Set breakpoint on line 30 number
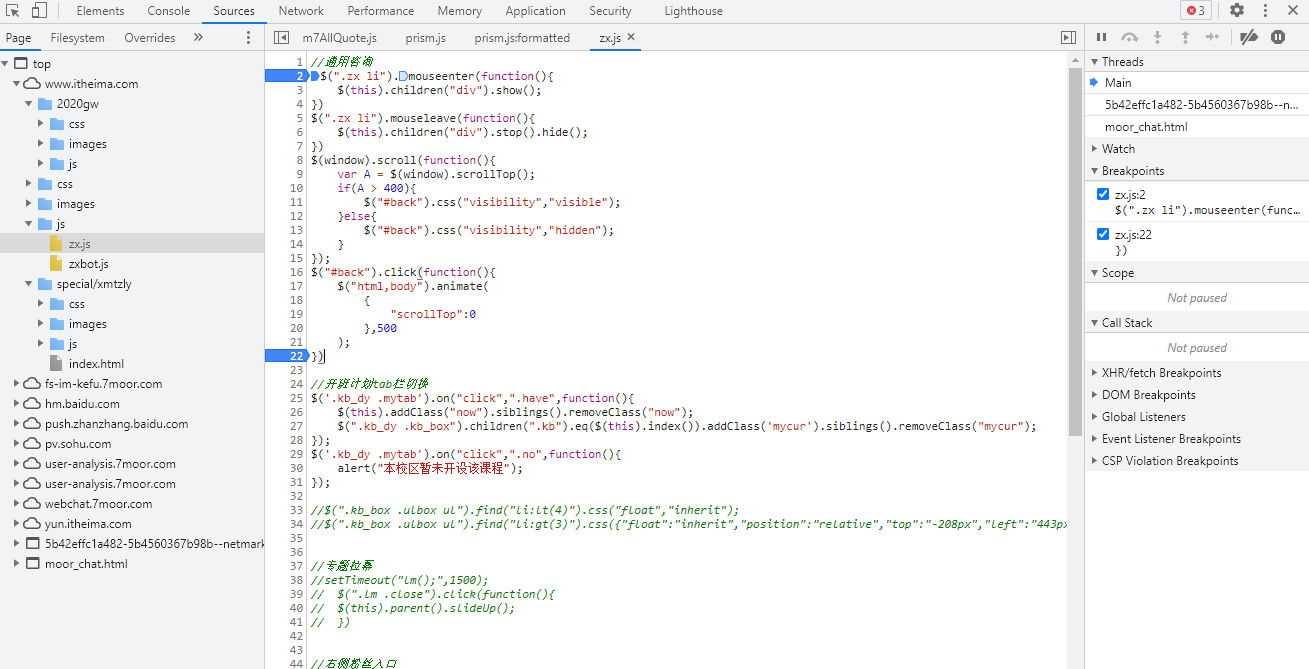The height and width of the screenshot is (669, 1309). coord(297,468)
